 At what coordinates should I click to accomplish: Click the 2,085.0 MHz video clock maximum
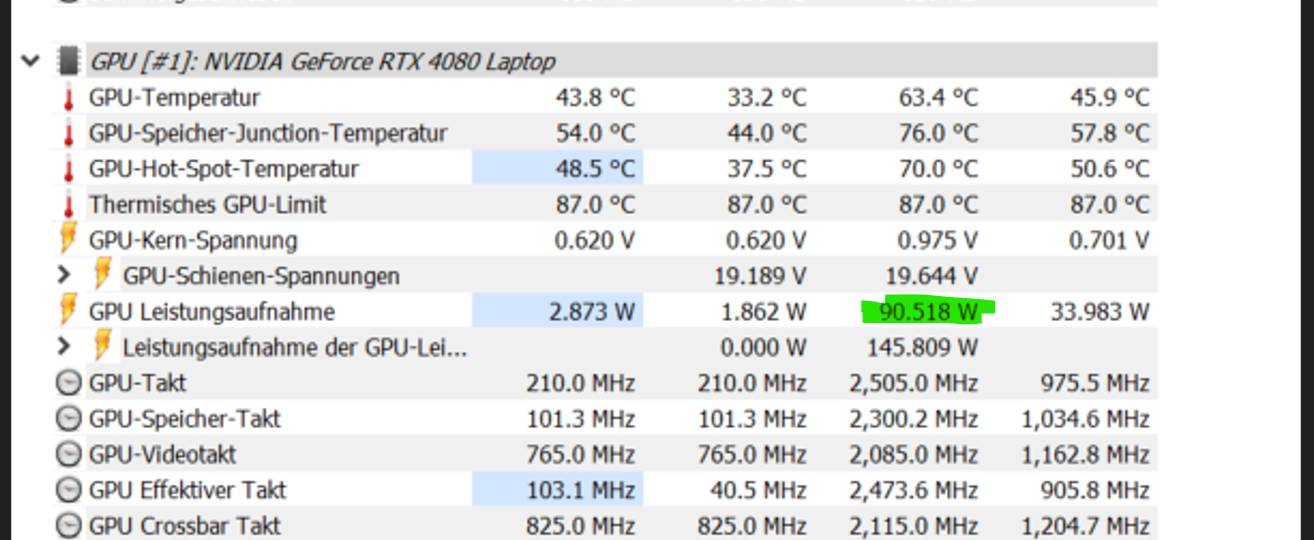[x=913, y=454]
